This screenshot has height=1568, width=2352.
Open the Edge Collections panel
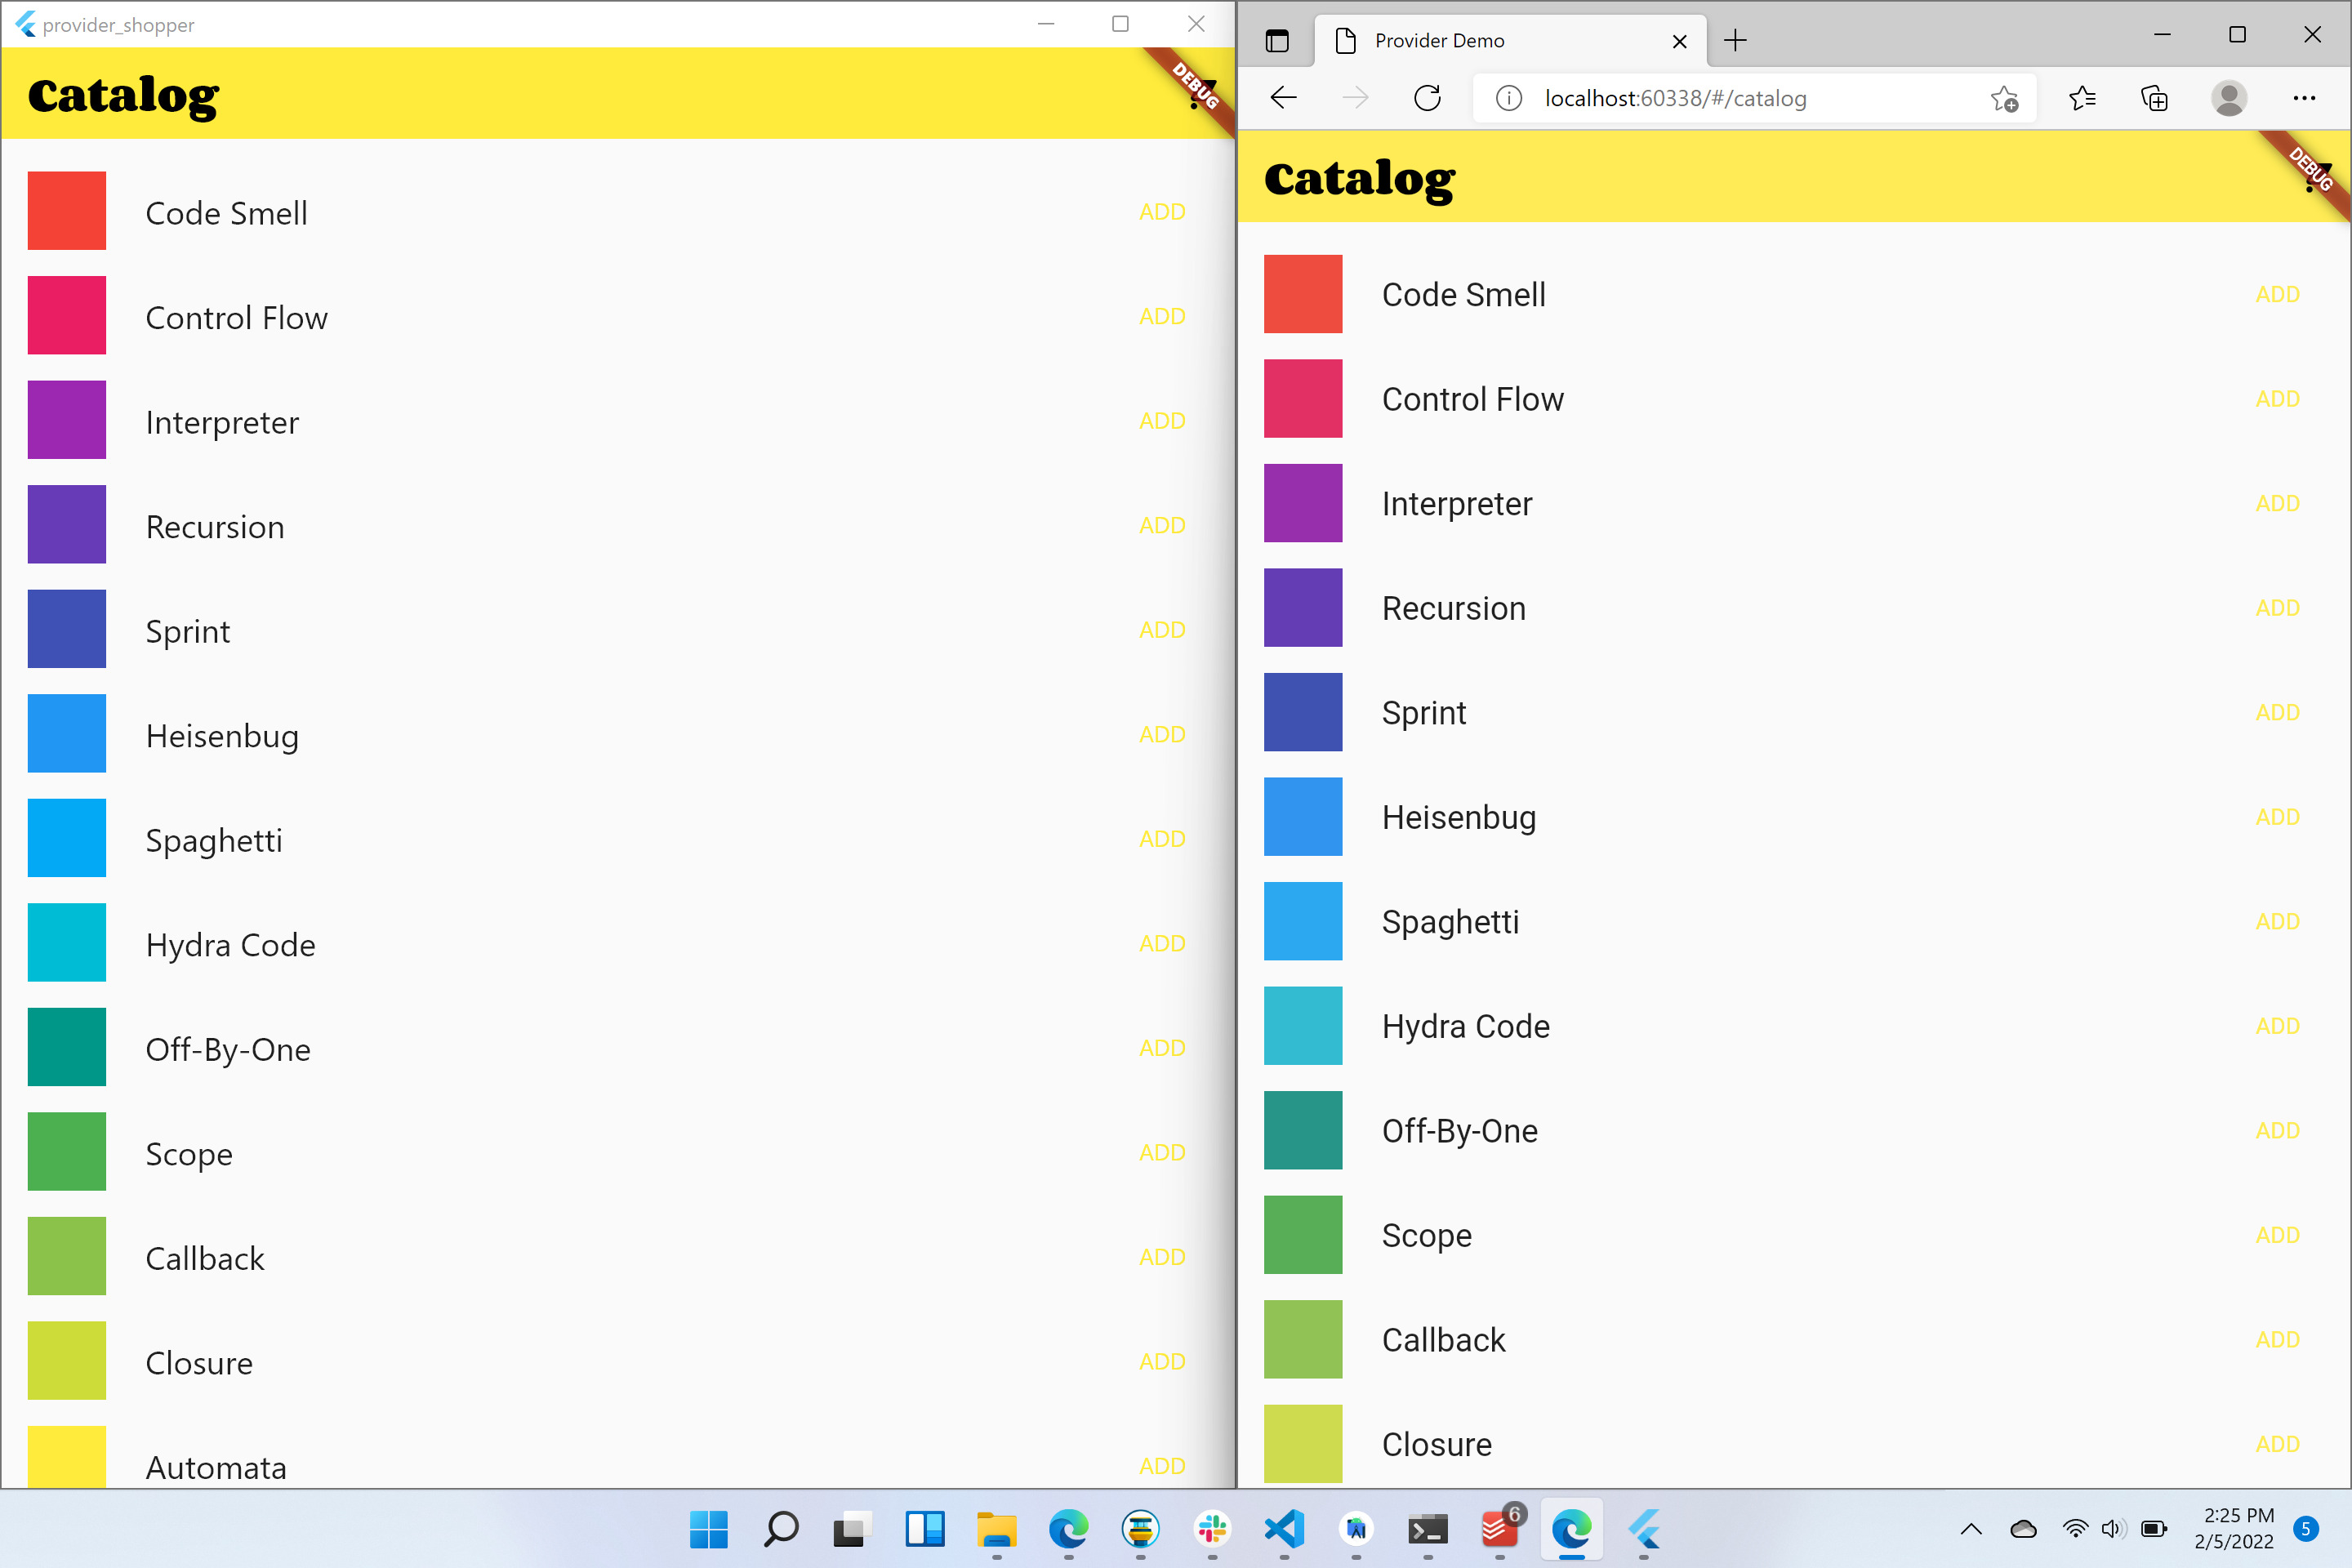[x=2154, y=98]
